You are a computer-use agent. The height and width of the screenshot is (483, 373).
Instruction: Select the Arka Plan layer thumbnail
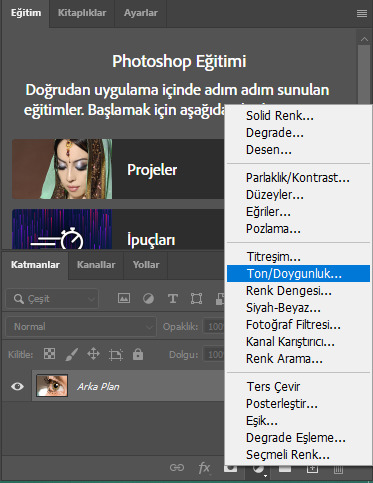[52, 385]
